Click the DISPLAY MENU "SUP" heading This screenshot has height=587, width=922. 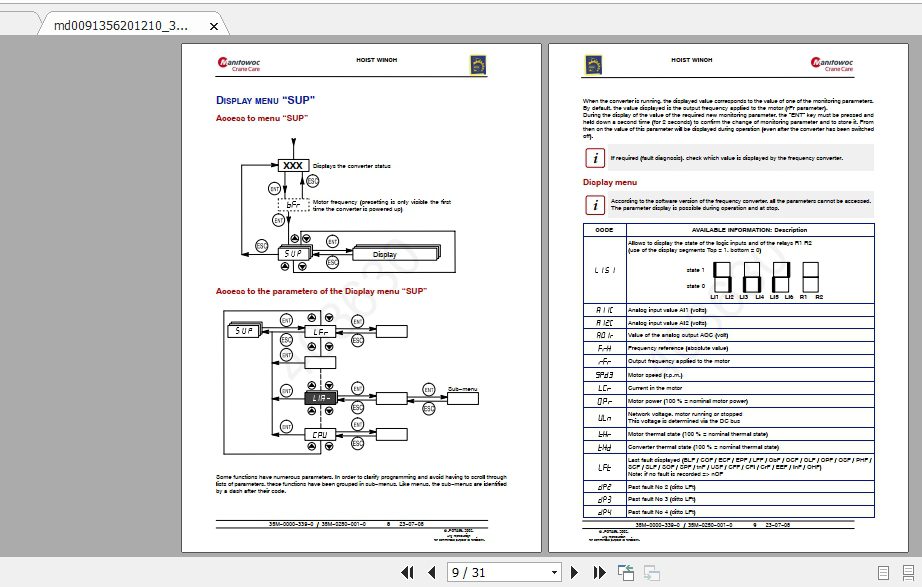coord(265,100)
